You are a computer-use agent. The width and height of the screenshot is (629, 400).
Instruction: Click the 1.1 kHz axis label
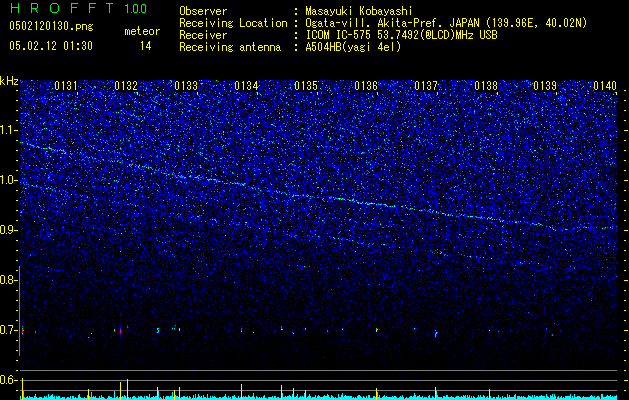click(8, 130)
